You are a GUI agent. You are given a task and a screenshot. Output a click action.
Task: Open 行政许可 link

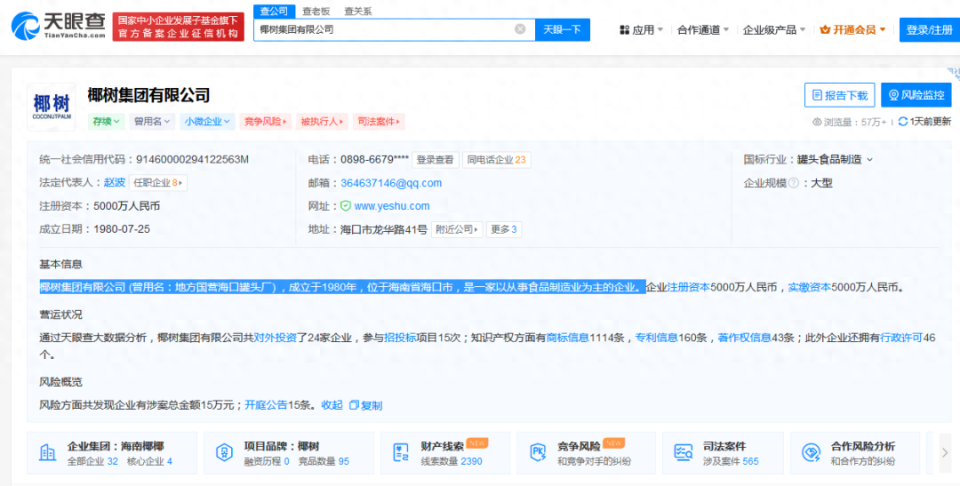pos(901,337)
